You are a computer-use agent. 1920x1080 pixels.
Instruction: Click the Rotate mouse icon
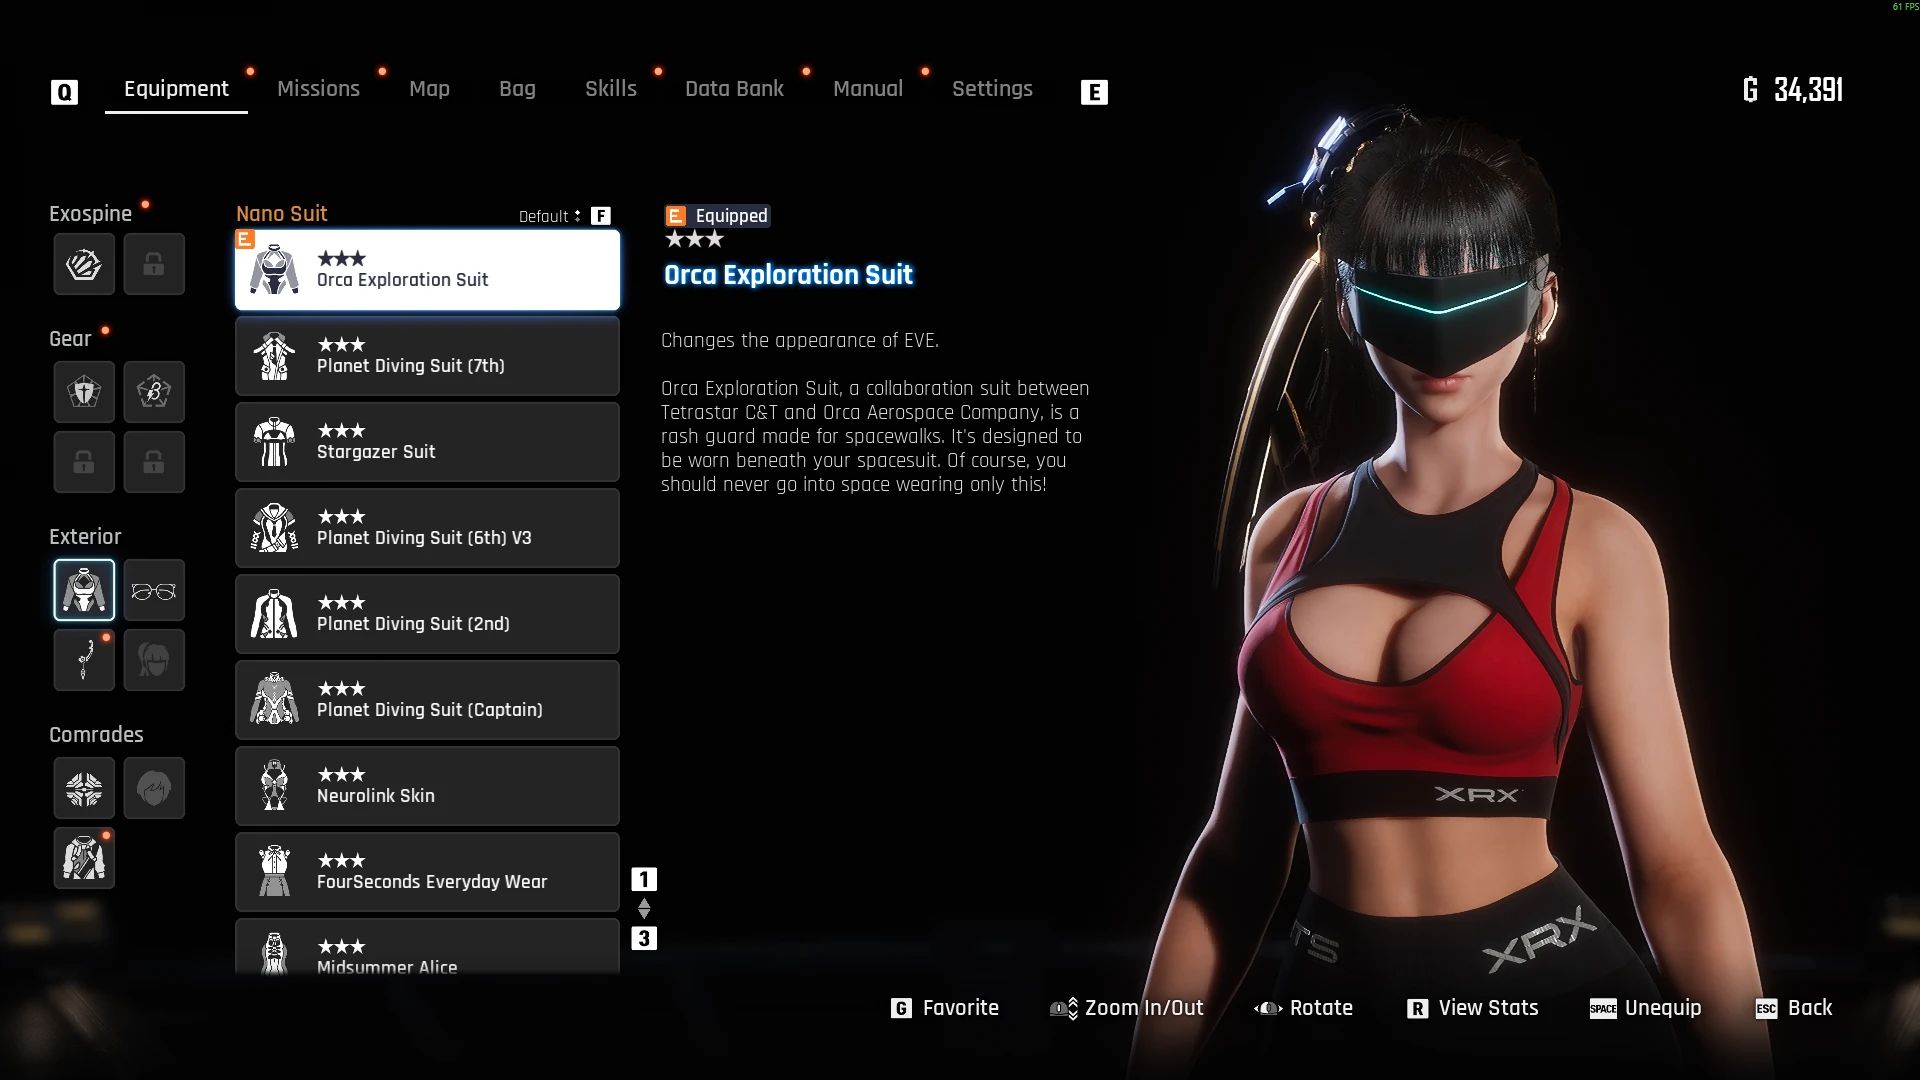(x=1268, y=1008)
